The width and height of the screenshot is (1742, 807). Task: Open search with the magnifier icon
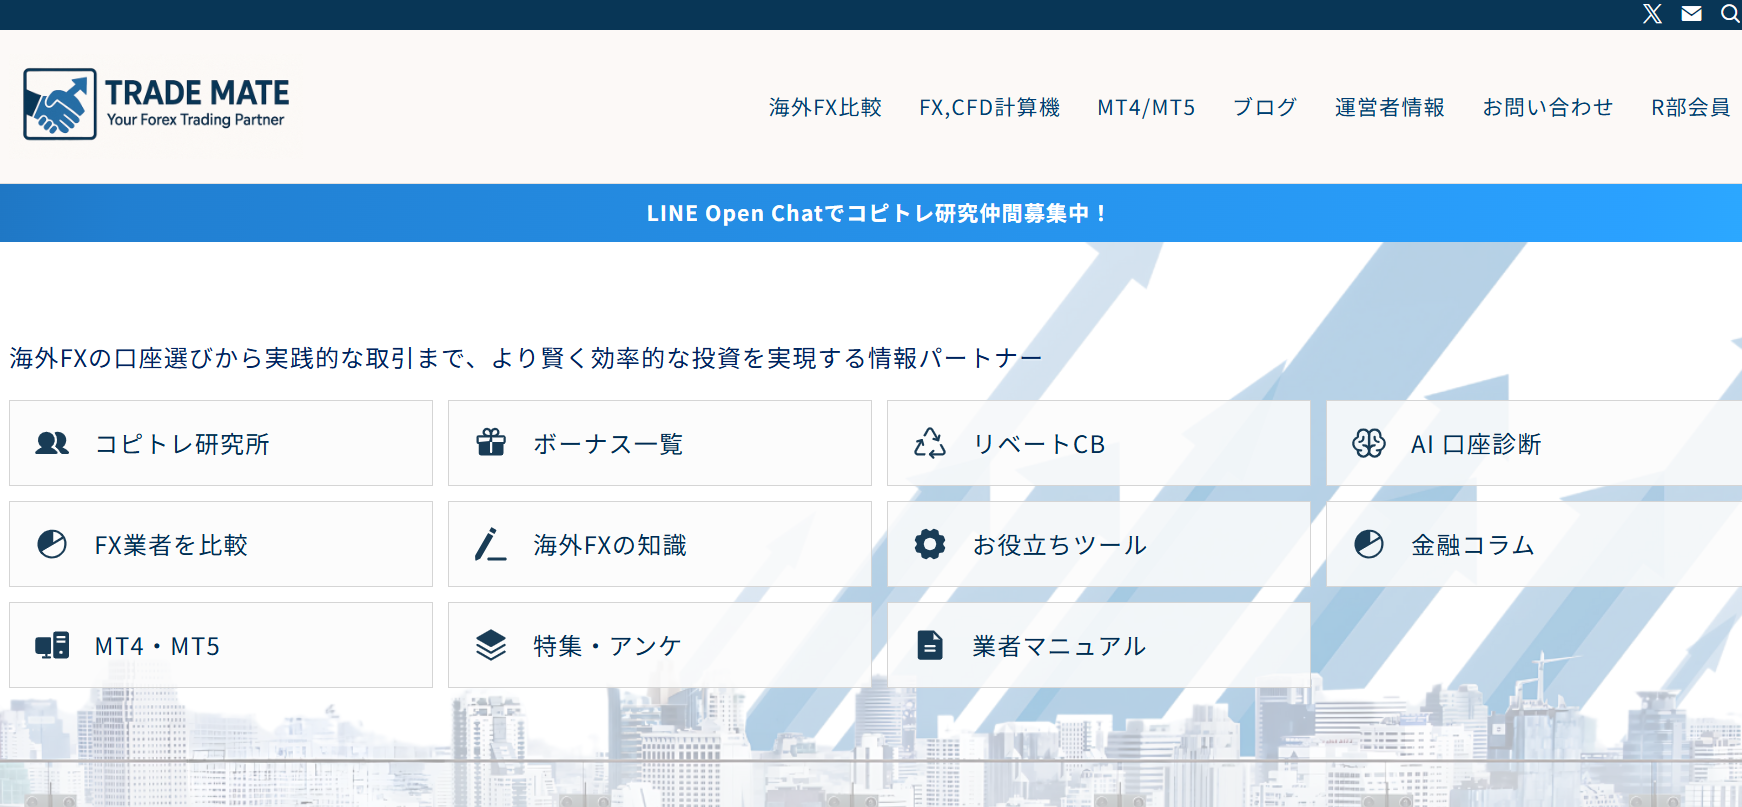point(1729,14)
